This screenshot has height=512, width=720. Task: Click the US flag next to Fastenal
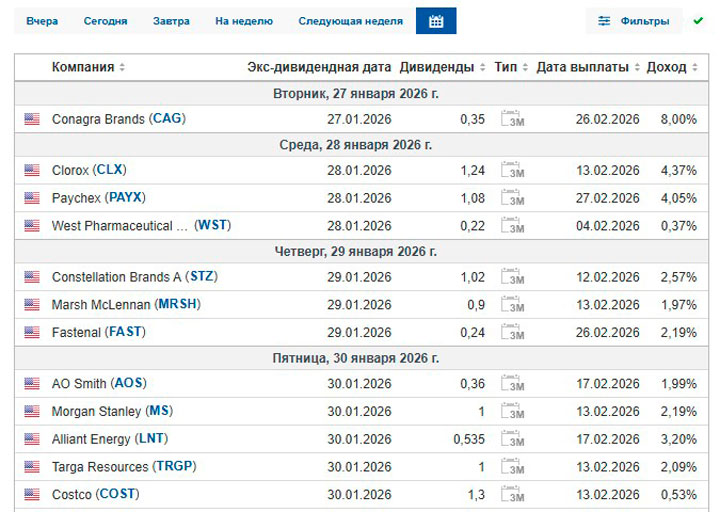click(x=32, y=332)
